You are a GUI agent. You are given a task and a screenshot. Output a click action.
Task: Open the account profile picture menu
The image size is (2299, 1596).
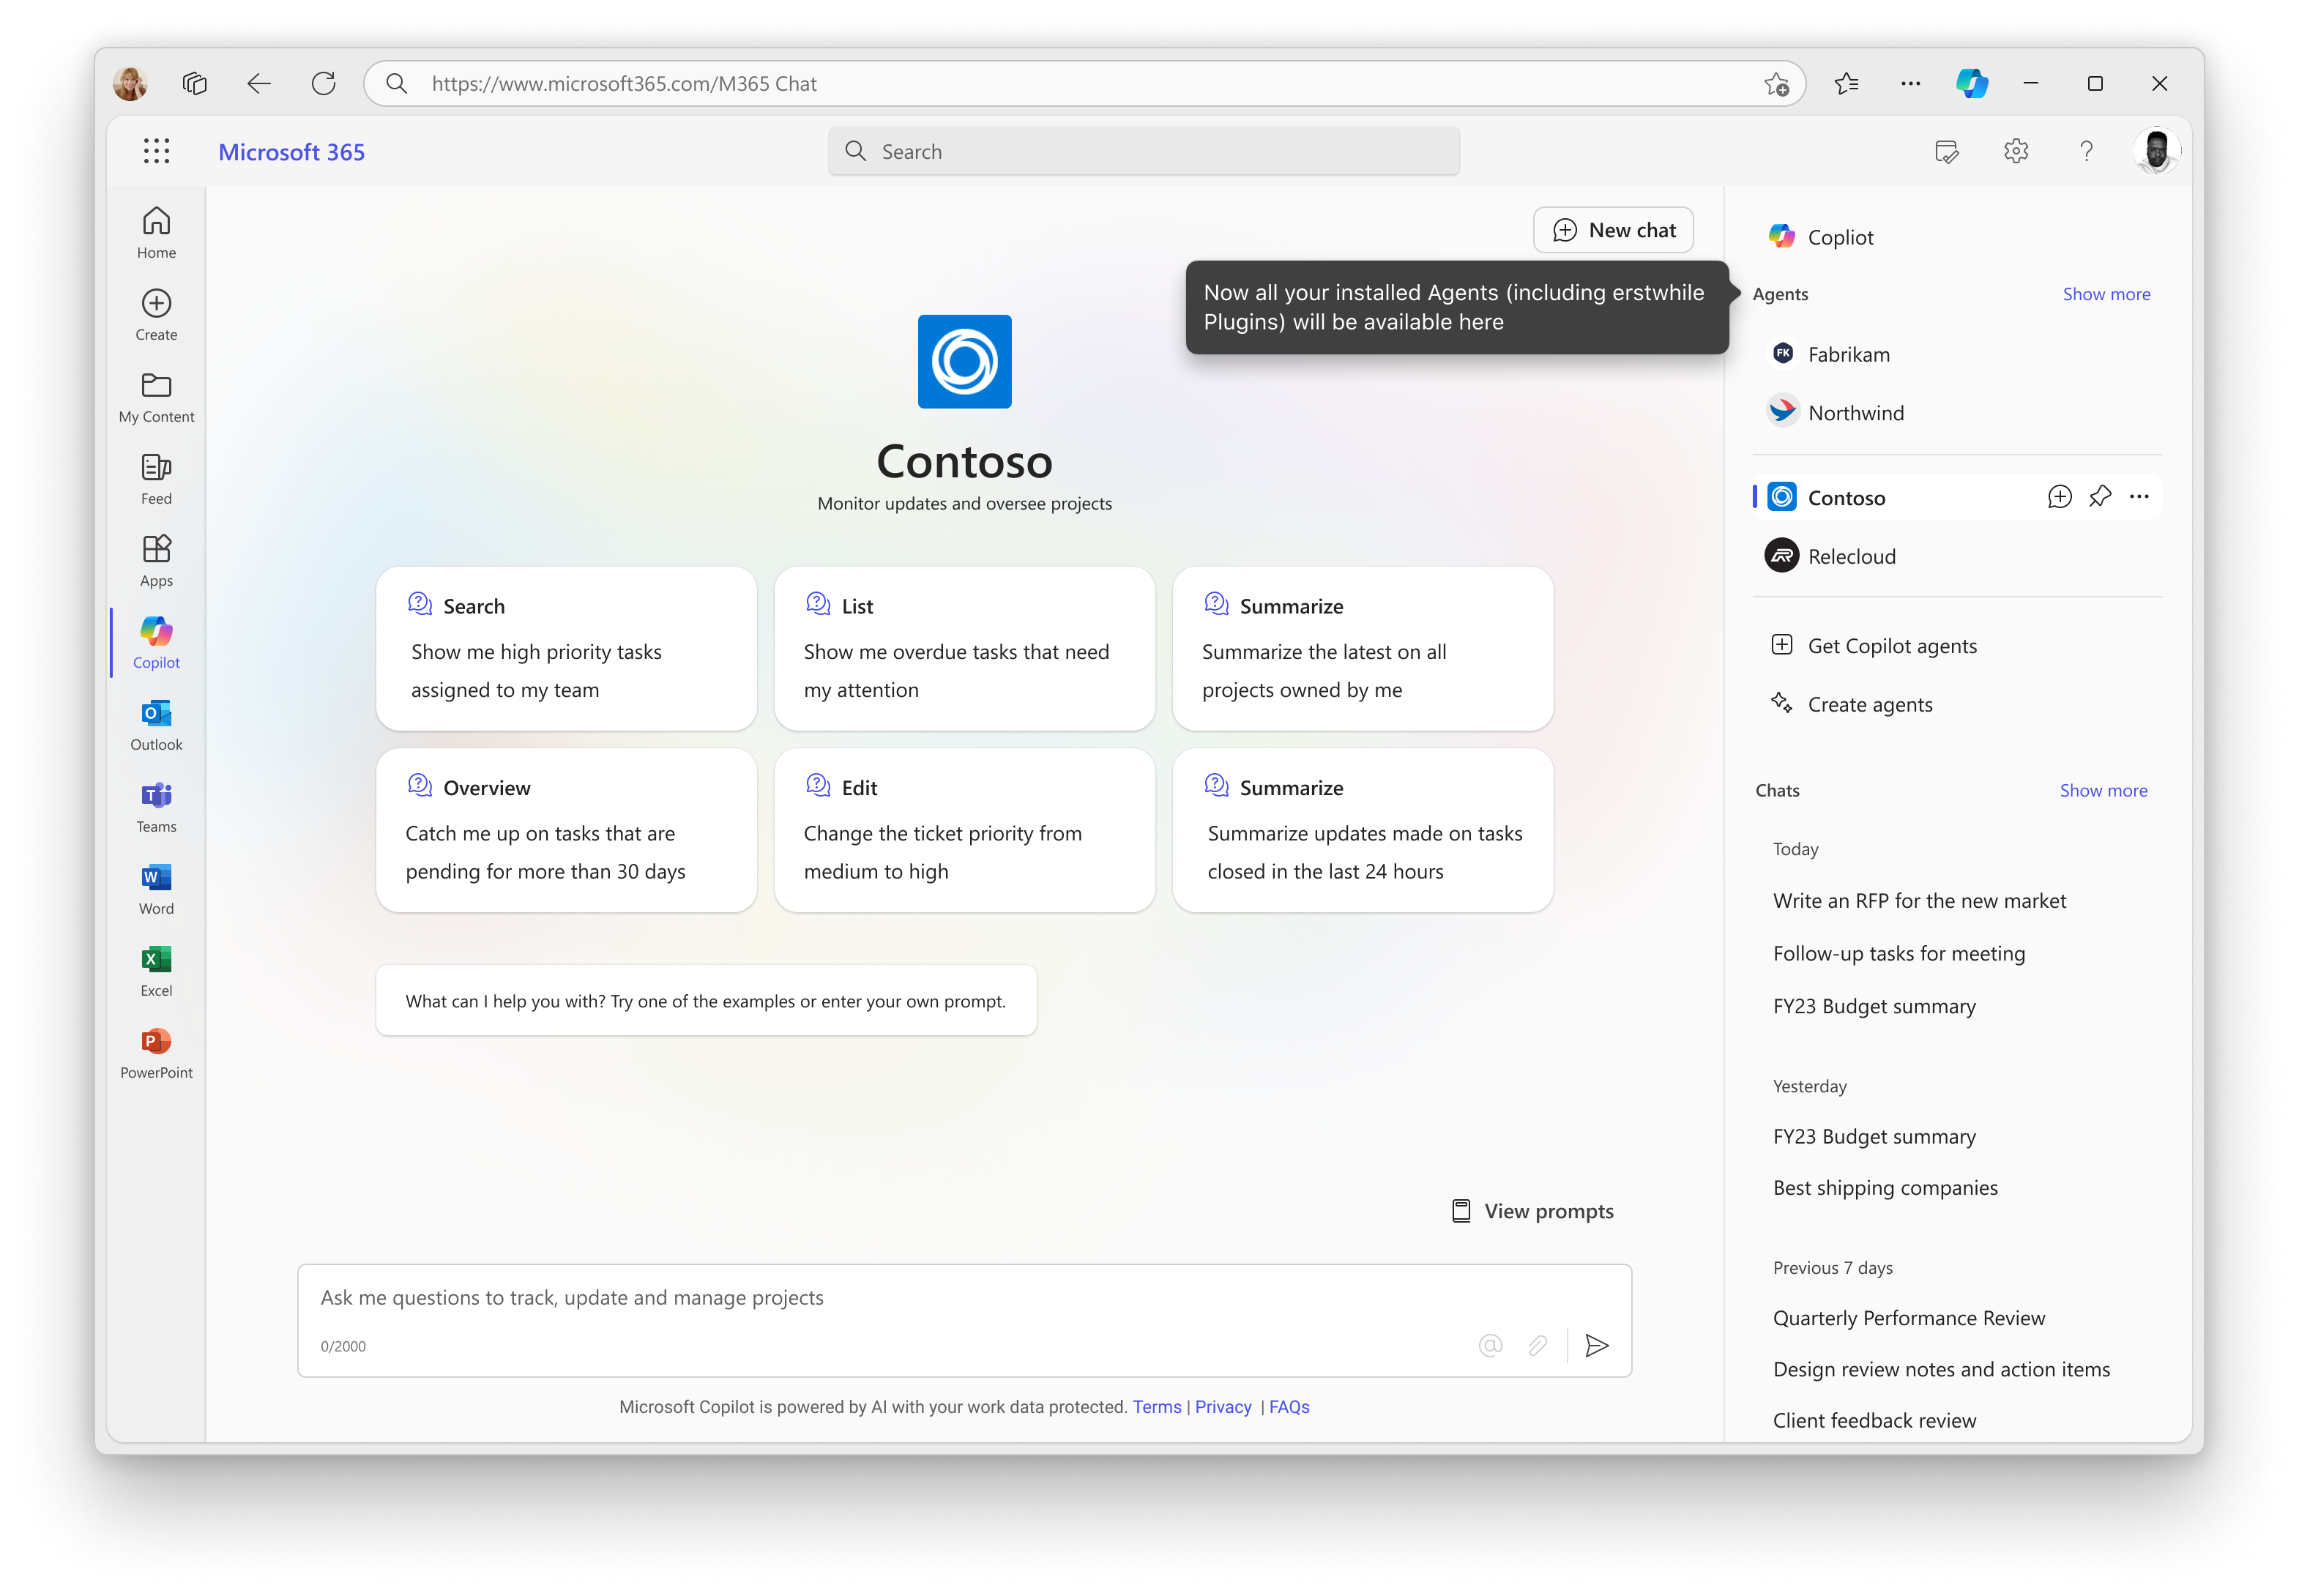[x=2156, y=151]
